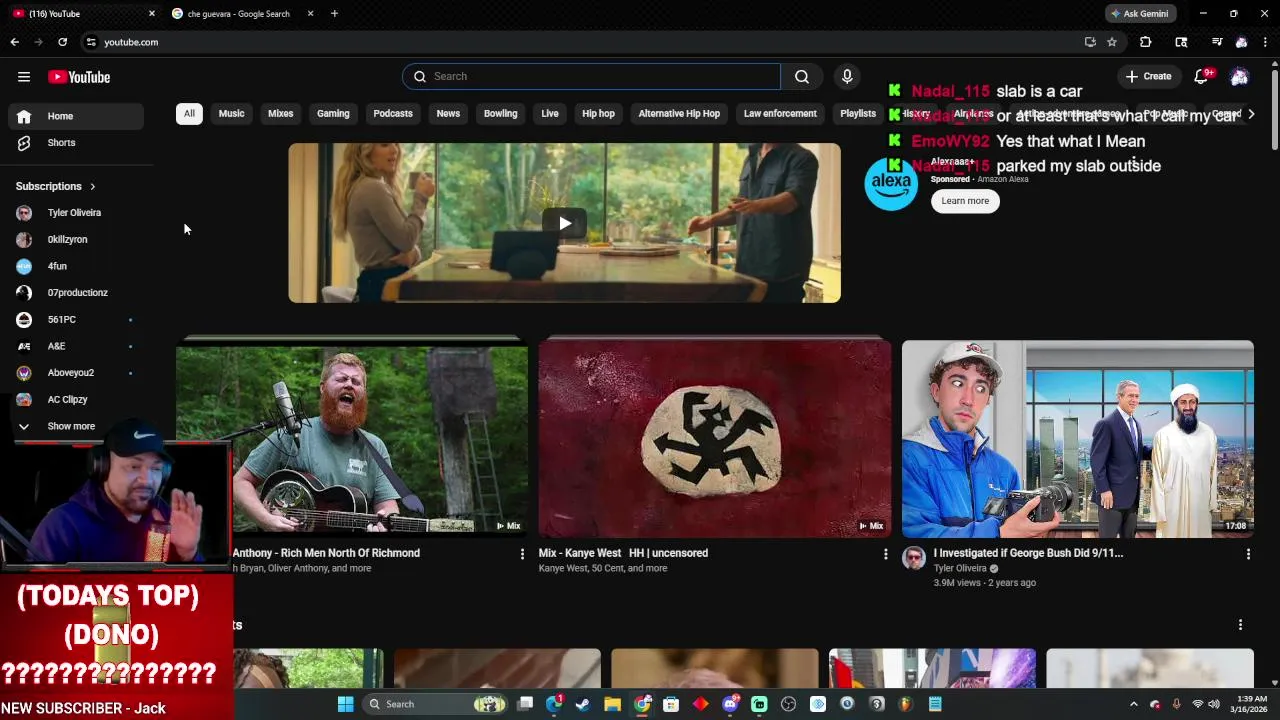This screenshot has width=1280, height=720.
Task: Open AC Clipzy subscription channel
Action: (76, 400)
